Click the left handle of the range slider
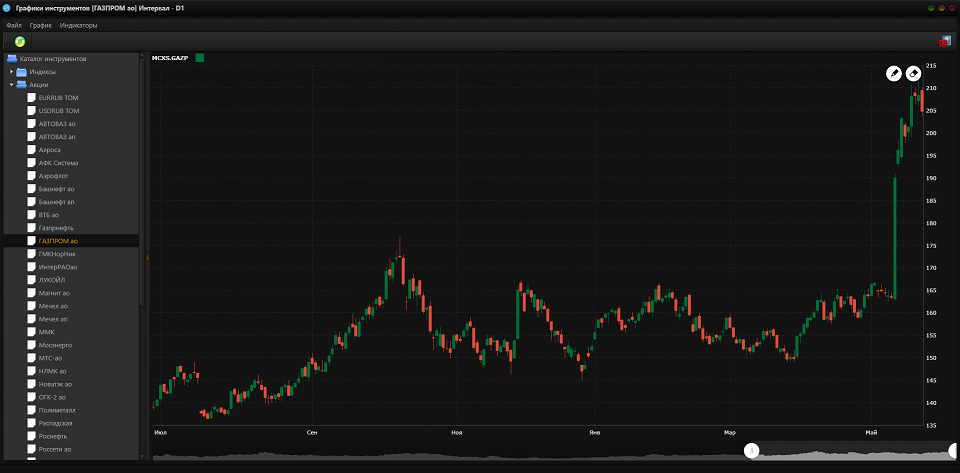Image resolution: width=960 pixels, height=473 pixels. click(752, 451)
